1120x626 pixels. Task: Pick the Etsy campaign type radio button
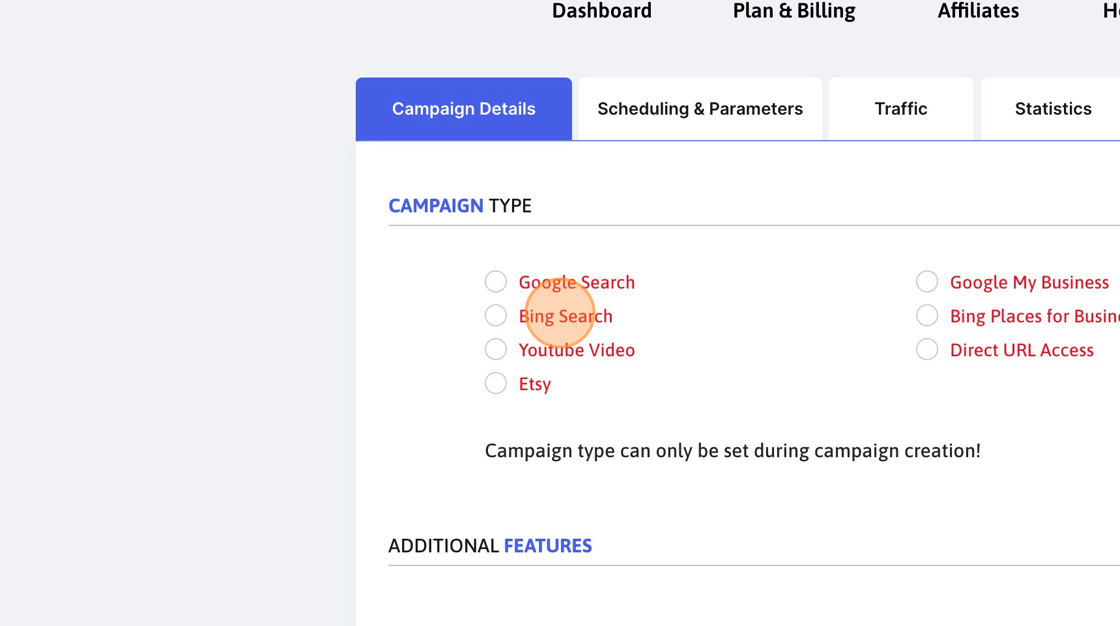(496, 383)
